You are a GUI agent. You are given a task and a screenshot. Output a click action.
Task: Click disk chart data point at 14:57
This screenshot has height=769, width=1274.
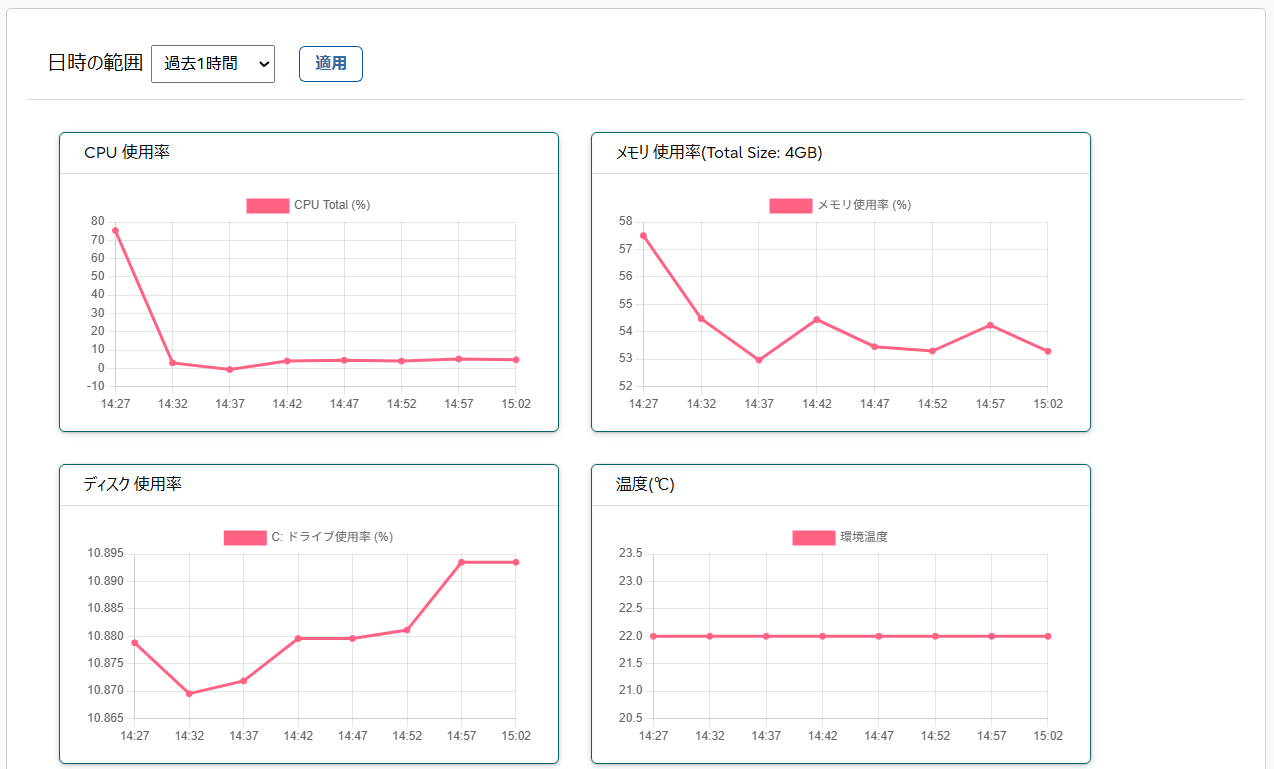pos(461,562)
